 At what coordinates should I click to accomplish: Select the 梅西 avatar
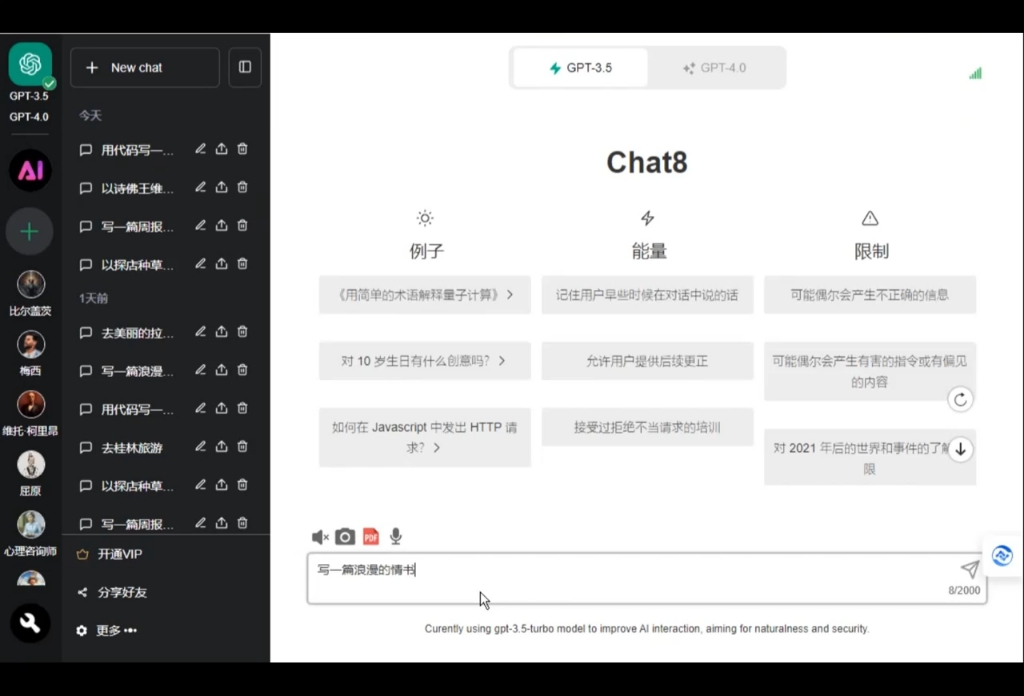click(x=31, y=345)
